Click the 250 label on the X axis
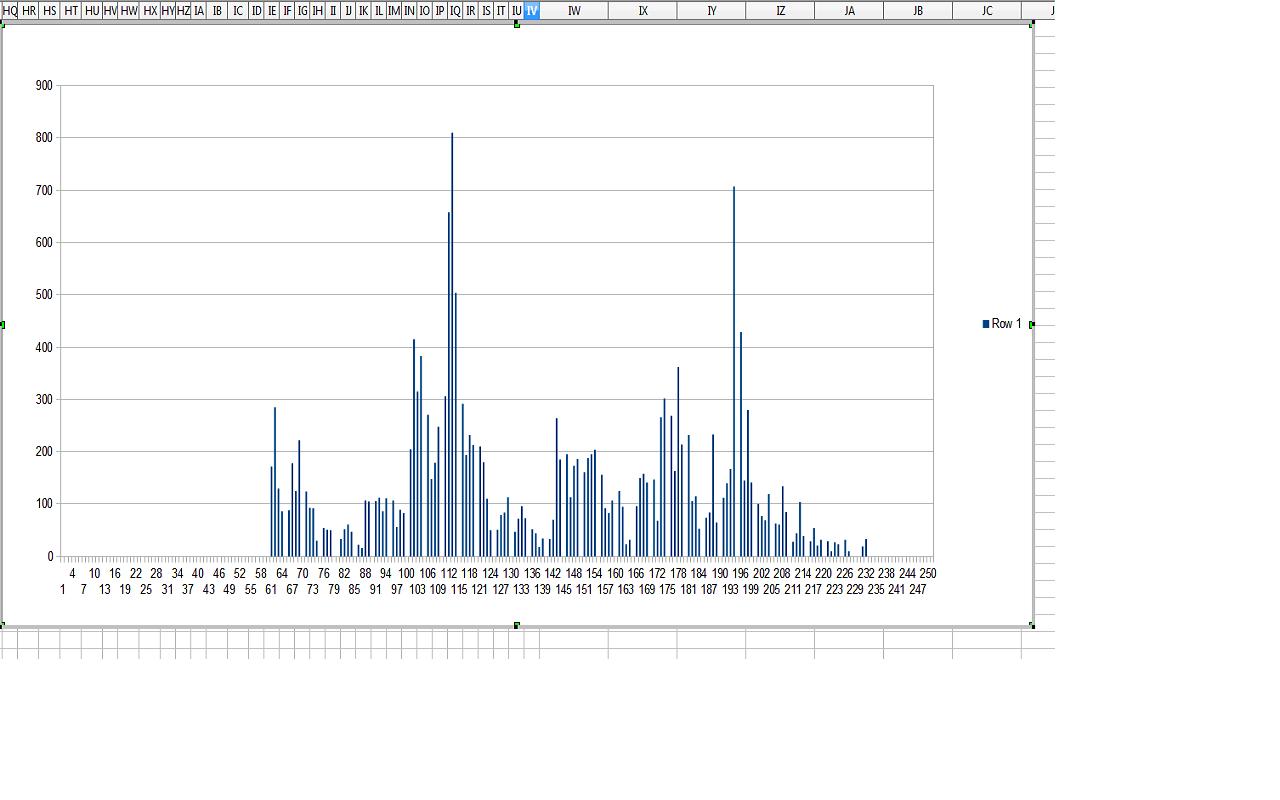 click(928, 573)
